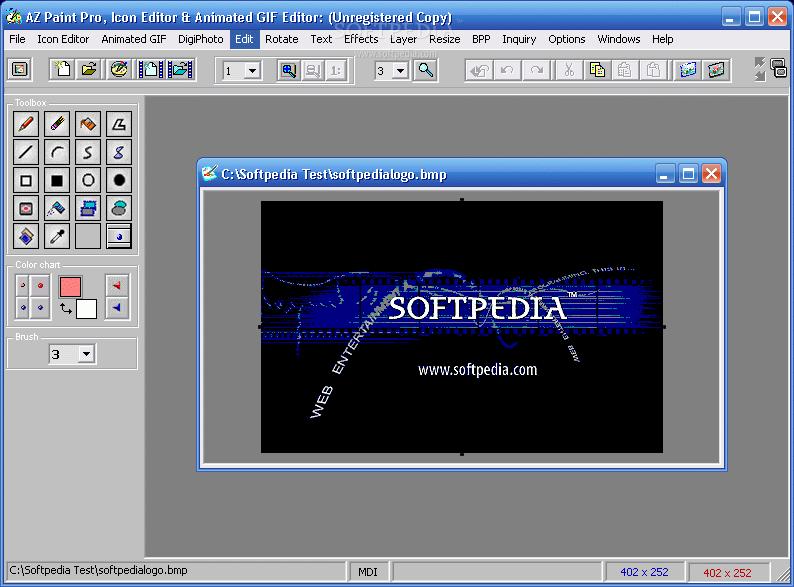
Task: Select the filled black rectangle tool
Action: coord(57,180)
